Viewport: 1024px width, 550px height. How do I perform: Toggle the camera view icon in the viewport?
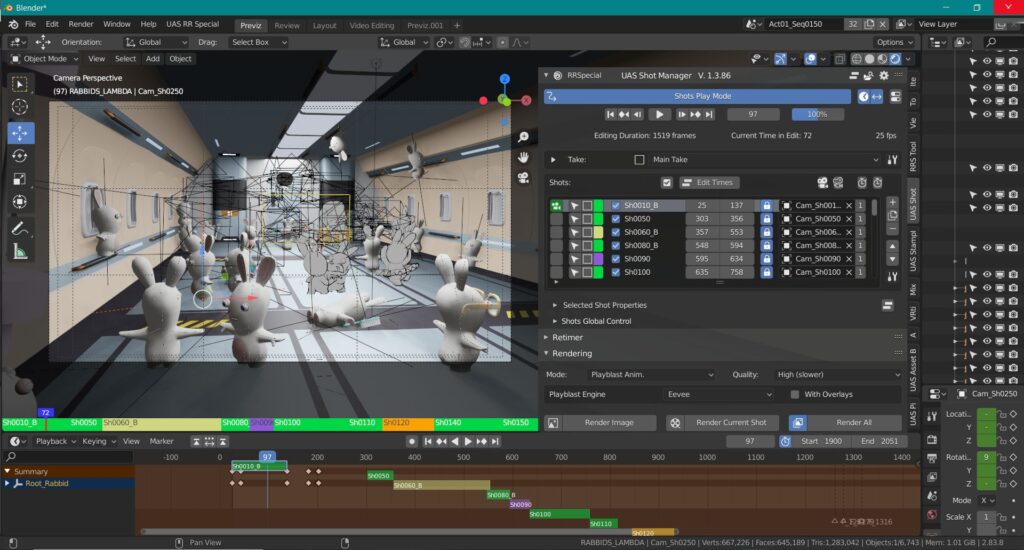click(523, 178)
